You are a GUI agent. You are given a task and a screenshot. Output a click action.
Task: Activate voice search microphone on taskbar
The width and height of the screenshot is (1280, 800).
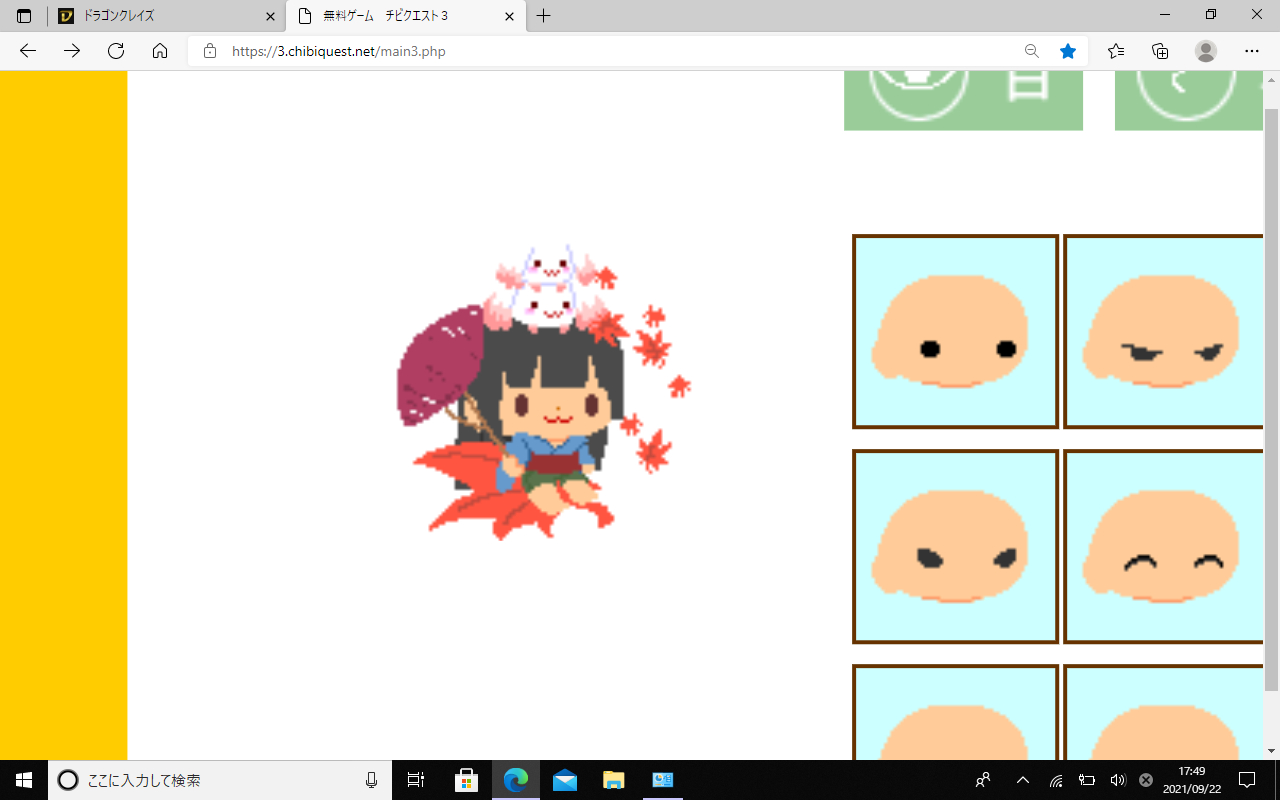tap(372, 780)
